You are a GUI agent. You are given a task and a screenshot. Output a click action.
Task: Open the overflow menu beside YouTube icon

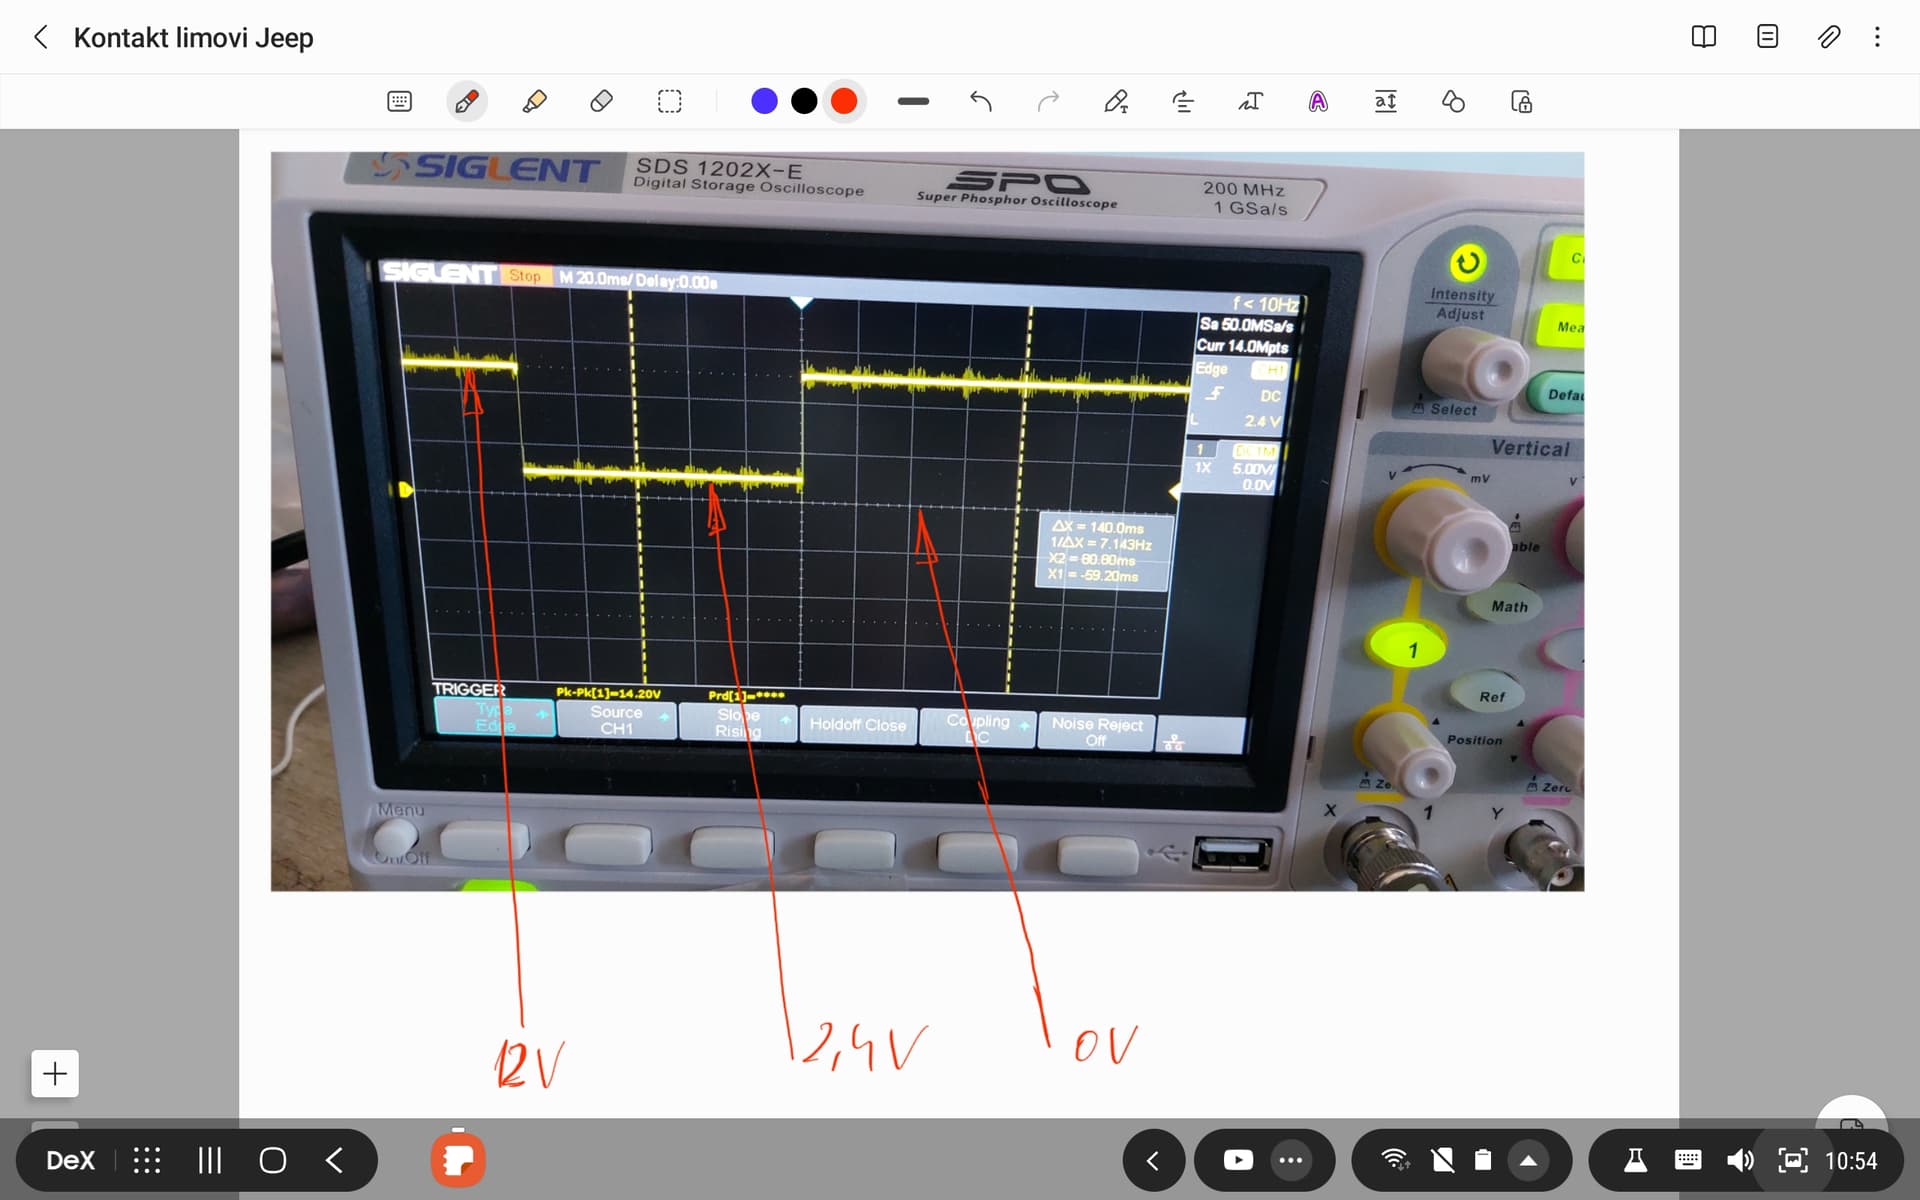pyautogui.click(x=1290, y=1160)
